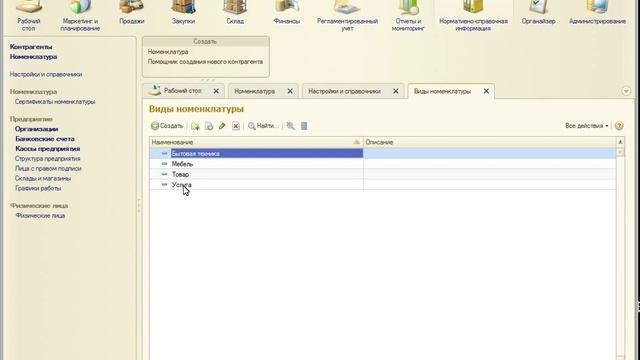Click the cancel search toolbar icon

(x=290, y=126)
